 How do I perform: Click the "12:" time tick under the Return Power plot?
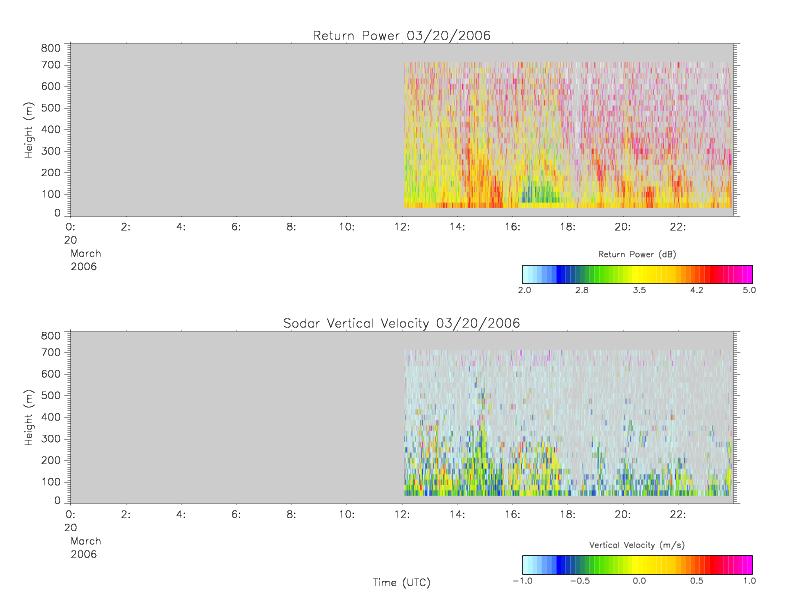(402, 227)
